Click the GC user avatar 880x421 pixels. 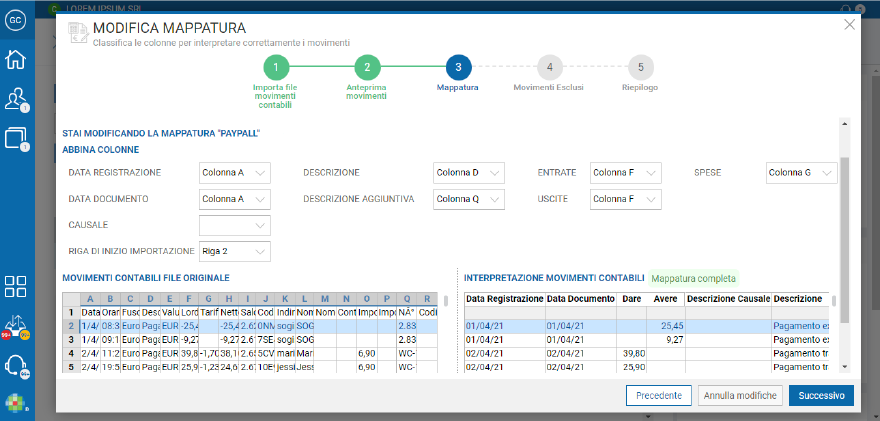click(15, 20)
